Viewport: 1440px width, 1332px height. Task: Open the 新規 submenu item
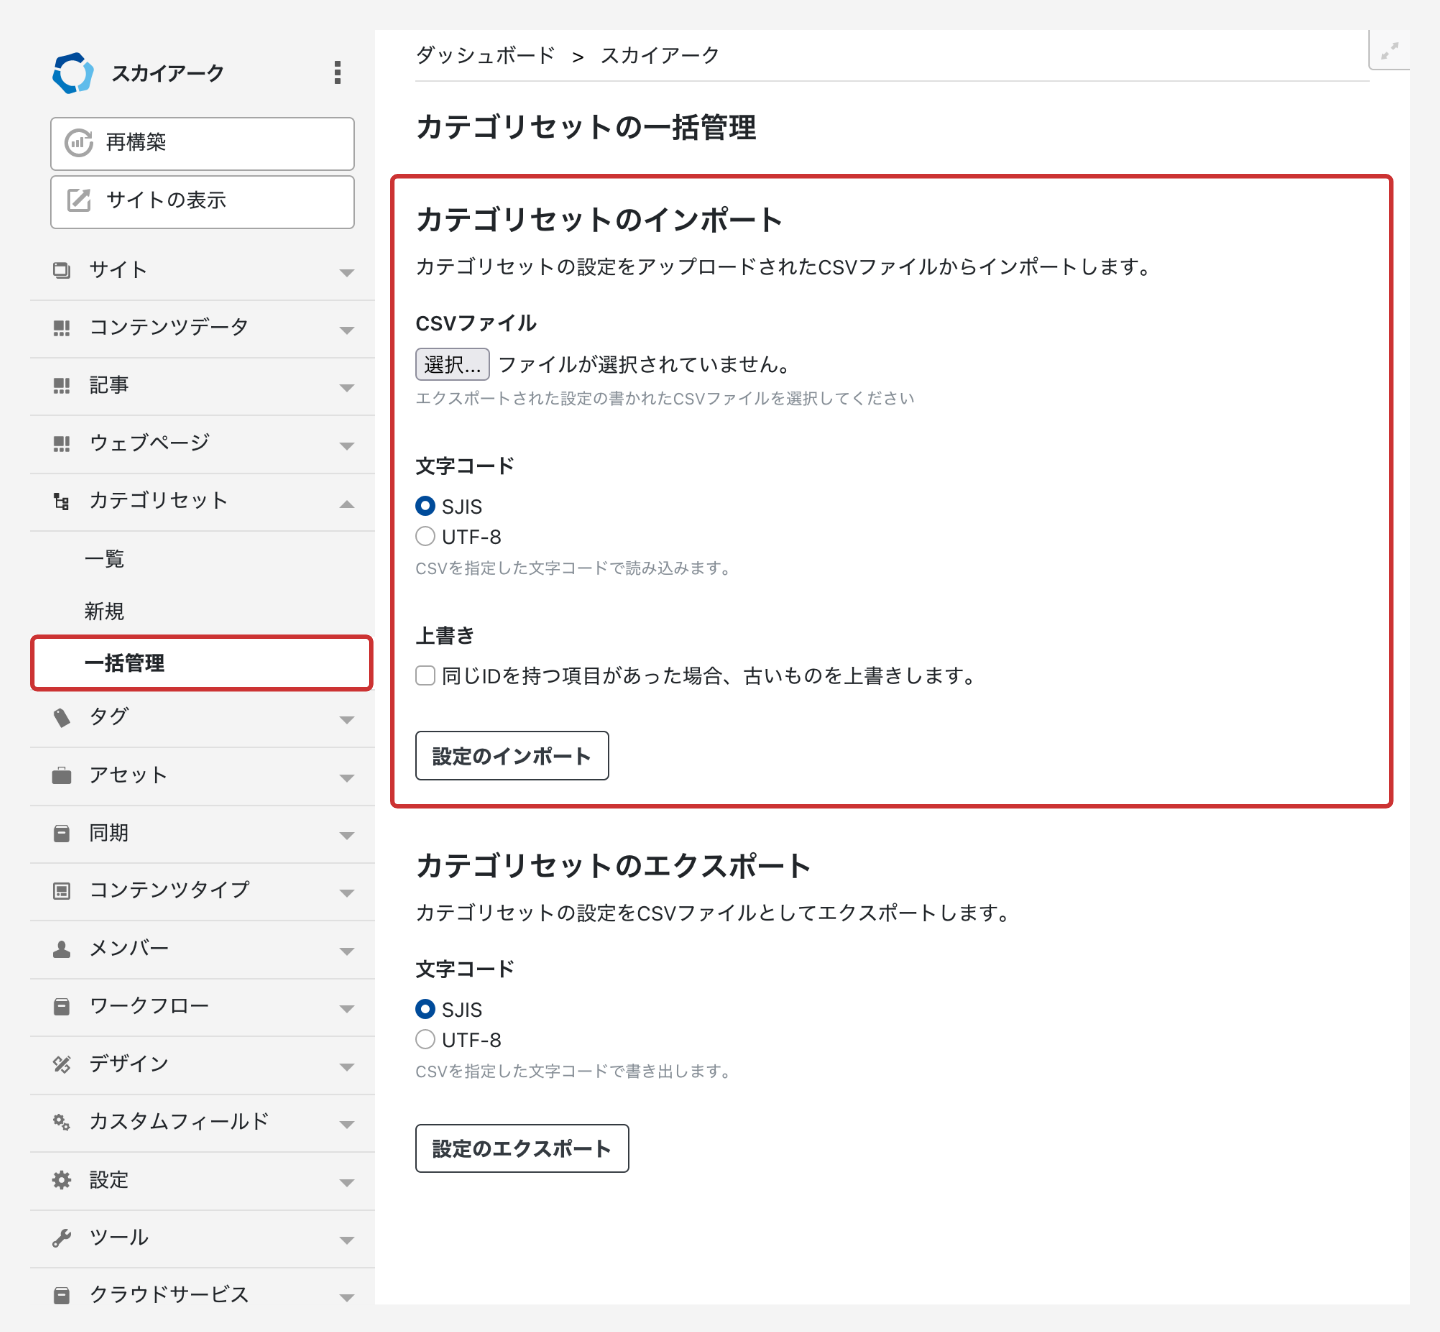[x=105, y=611]
